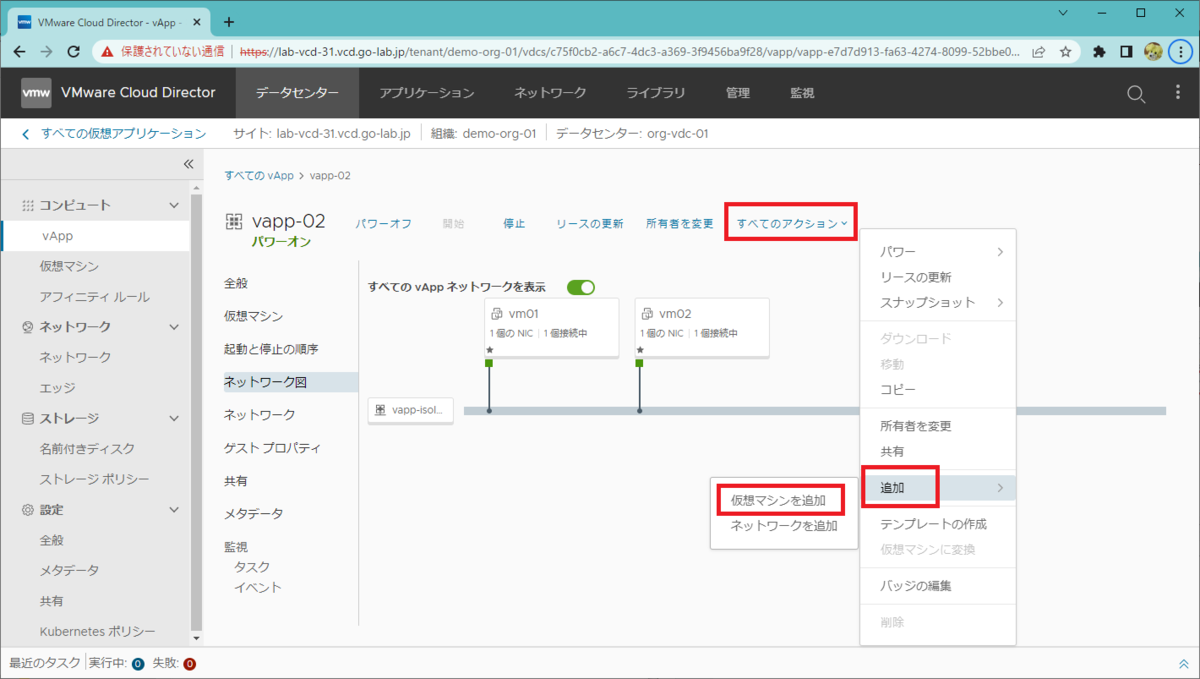Viewport: 1200px width, 679px height.
Task: Click the settings gear icon in sidebar
Action: 27,510
